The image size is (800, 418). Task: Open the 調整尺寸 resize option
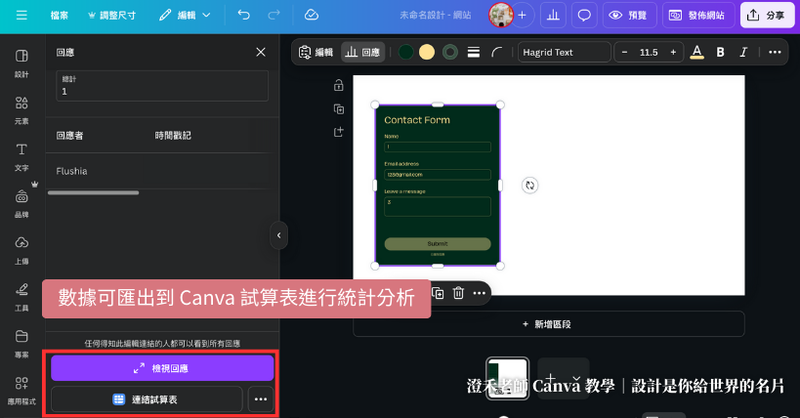(x=112, y=15)
